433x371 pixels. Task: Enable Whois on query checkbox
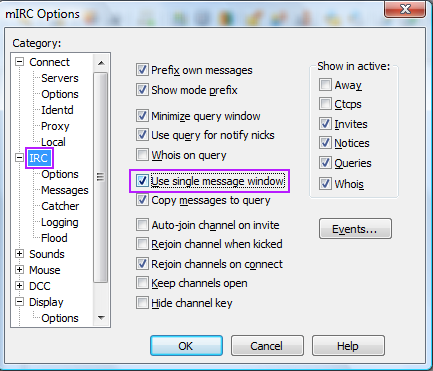pos(142,155)
